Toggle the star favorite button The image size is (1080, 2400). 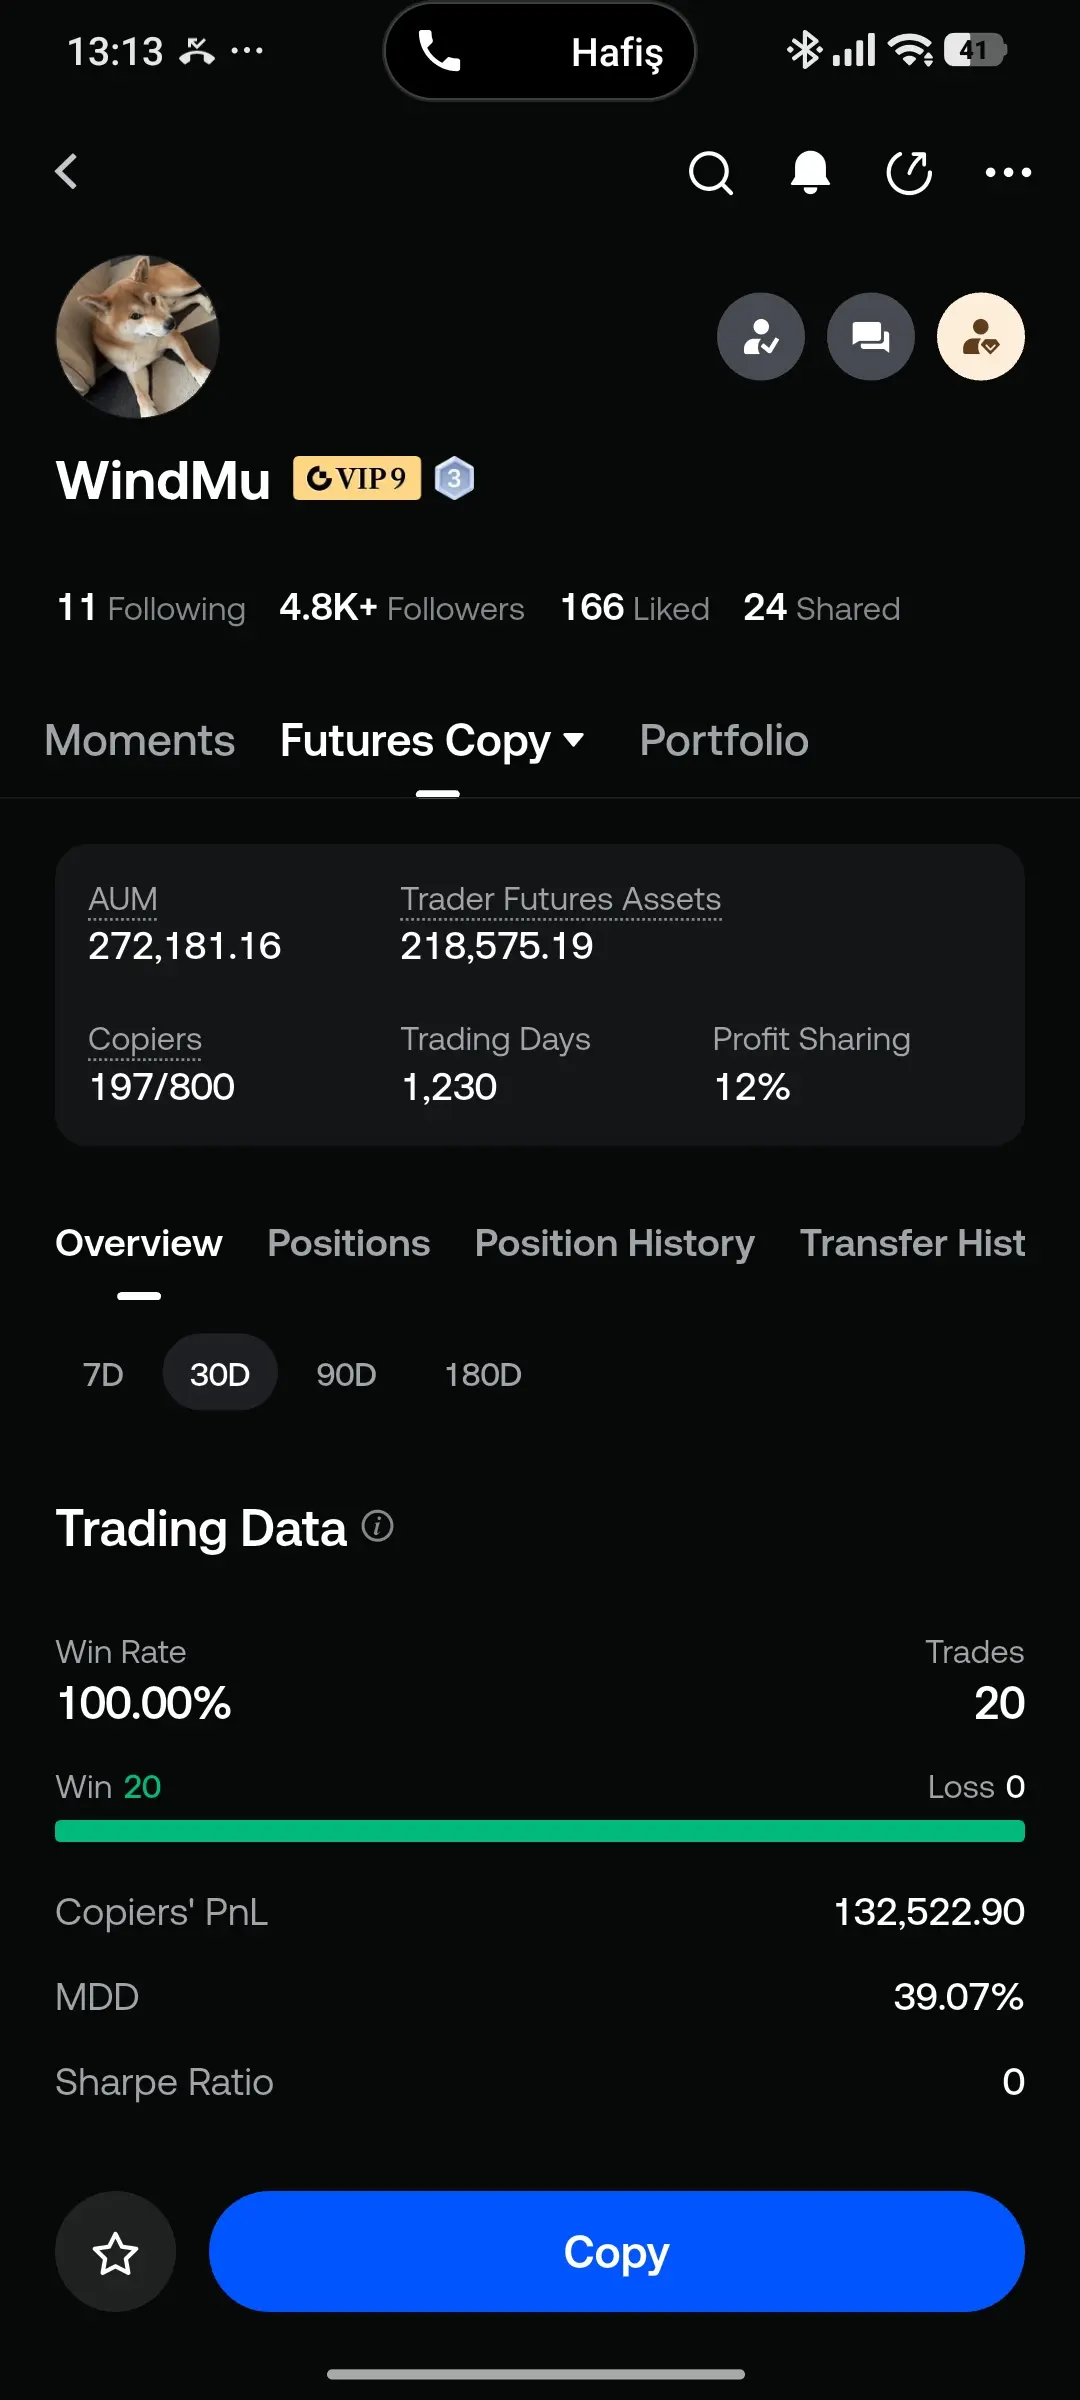pos(115,2252)
